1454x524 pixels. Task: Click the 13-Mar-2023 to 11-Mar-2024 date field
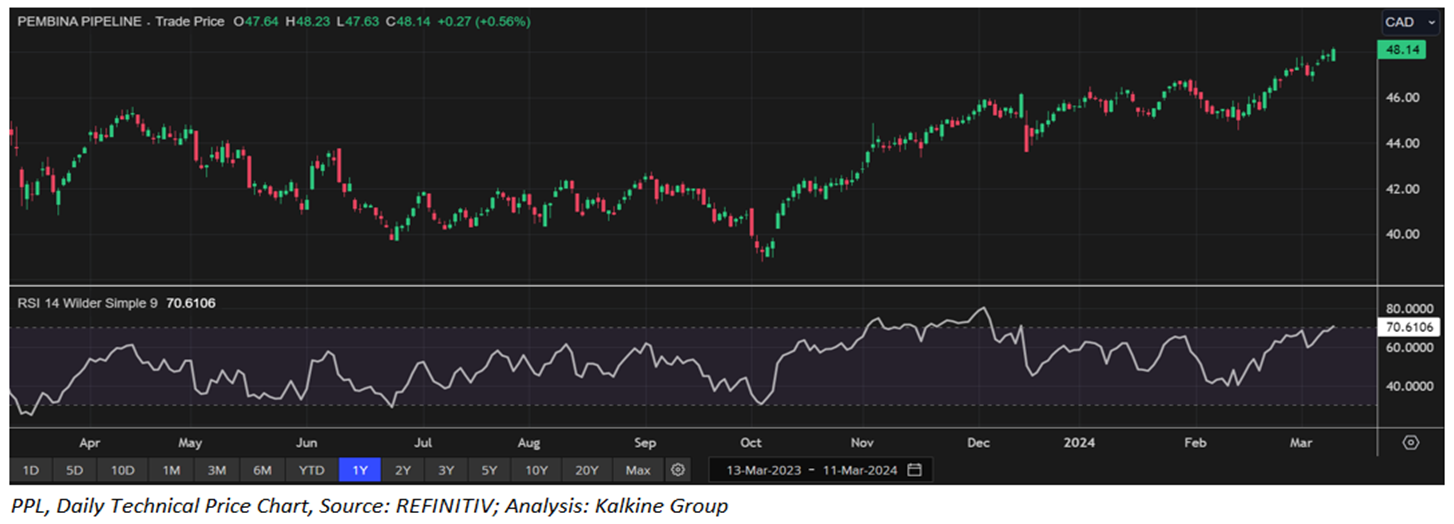[x=810, y=470]
